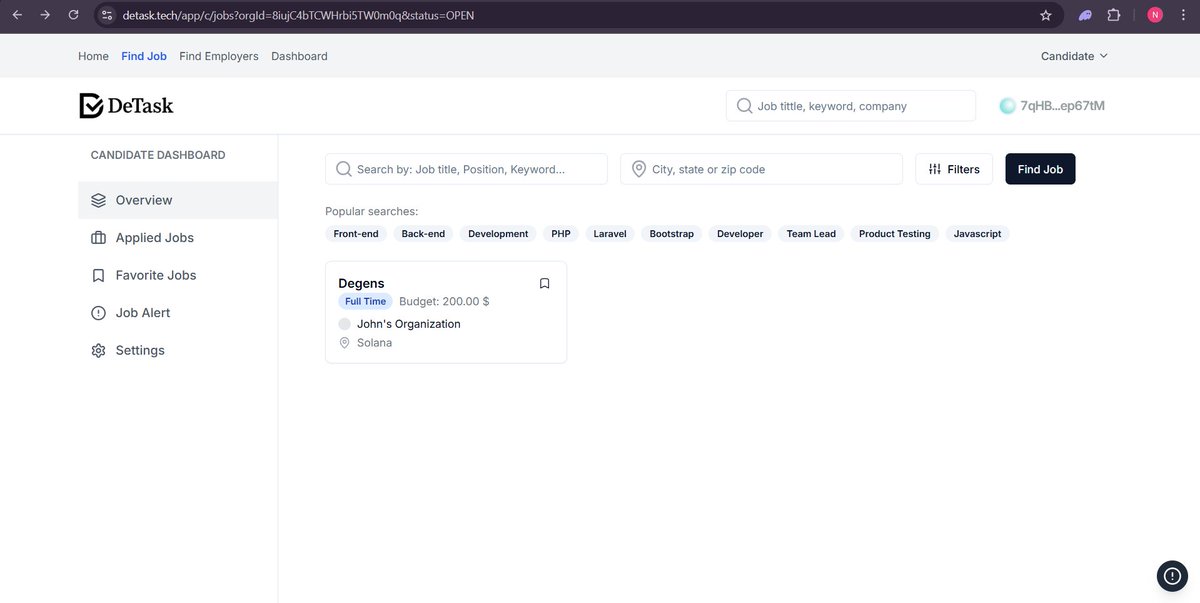This screenshot has height=603, width=1200.
Task: Go to Home in top navigation
Action: click(93, 56)
